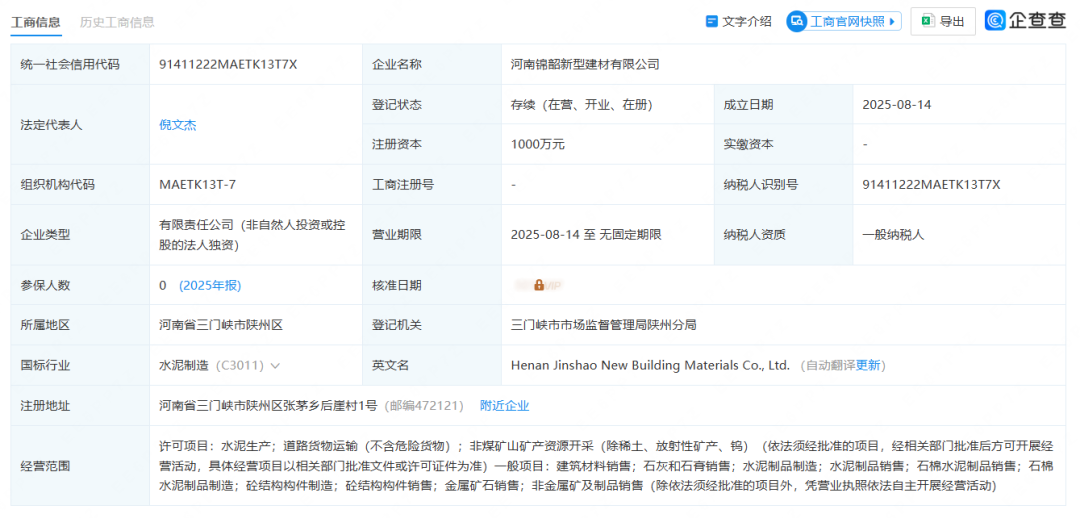Click the Excel icon on 导出 button

(x=928, y=21)
